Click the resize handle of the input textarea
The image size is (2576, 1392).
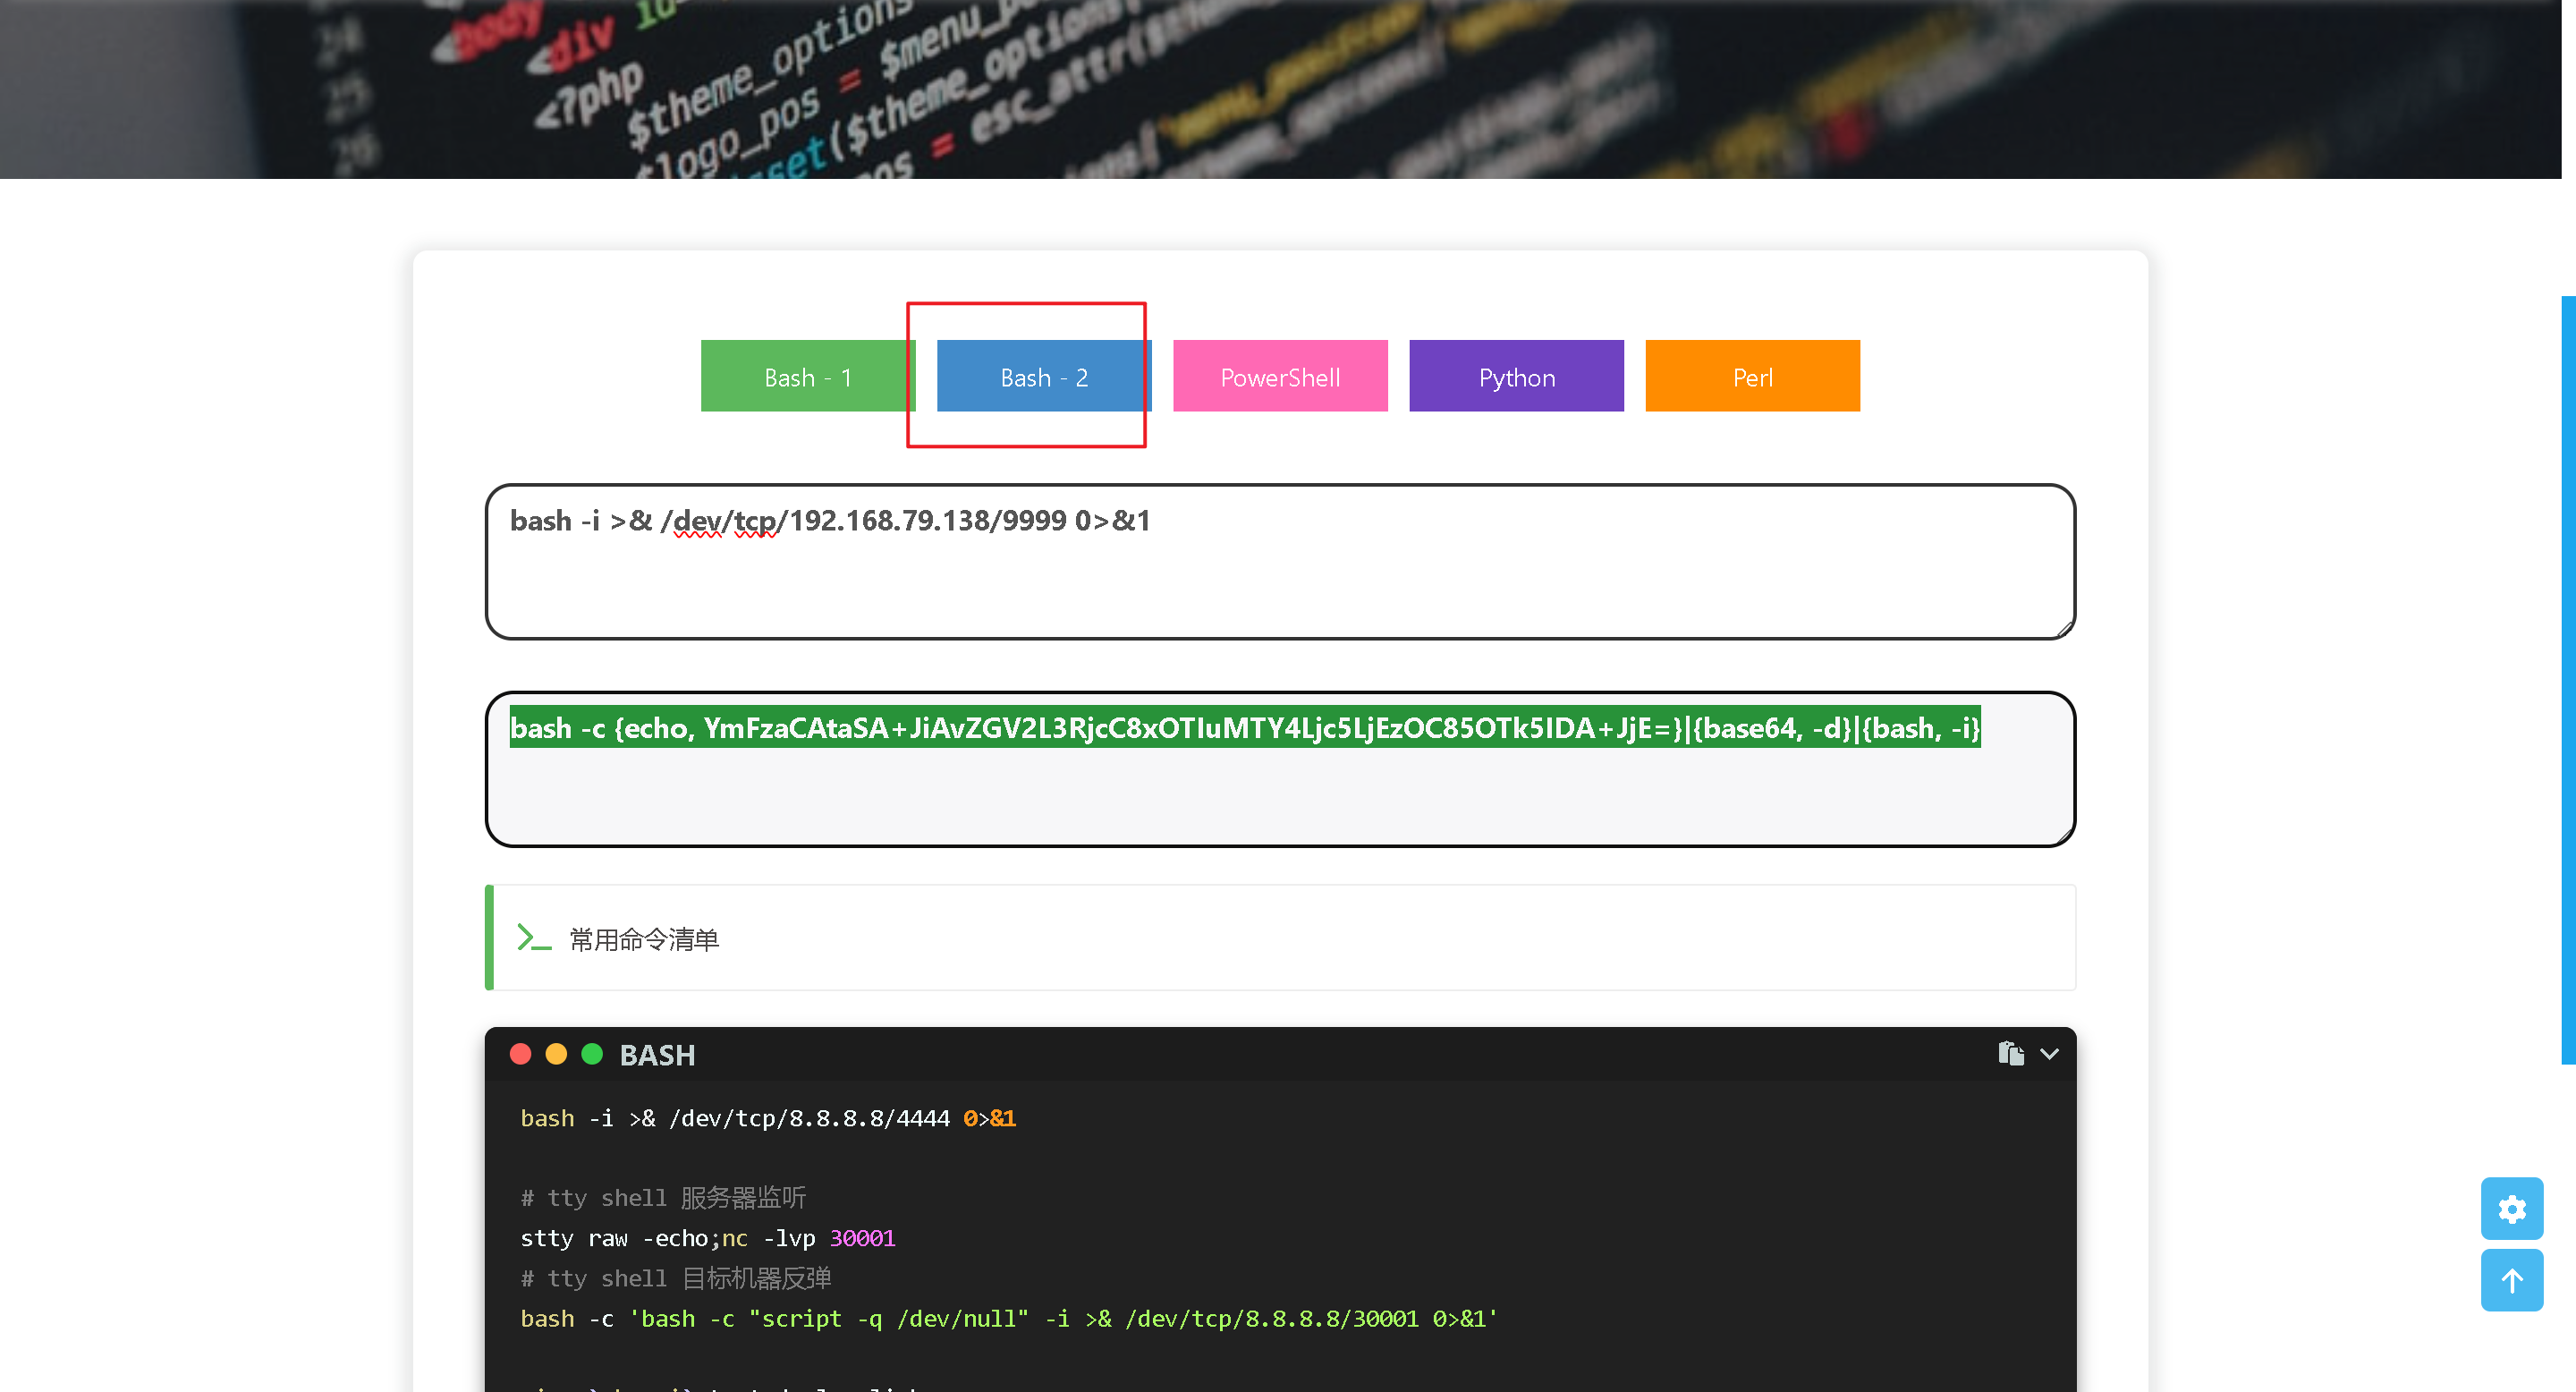[x=2064, y=628]
